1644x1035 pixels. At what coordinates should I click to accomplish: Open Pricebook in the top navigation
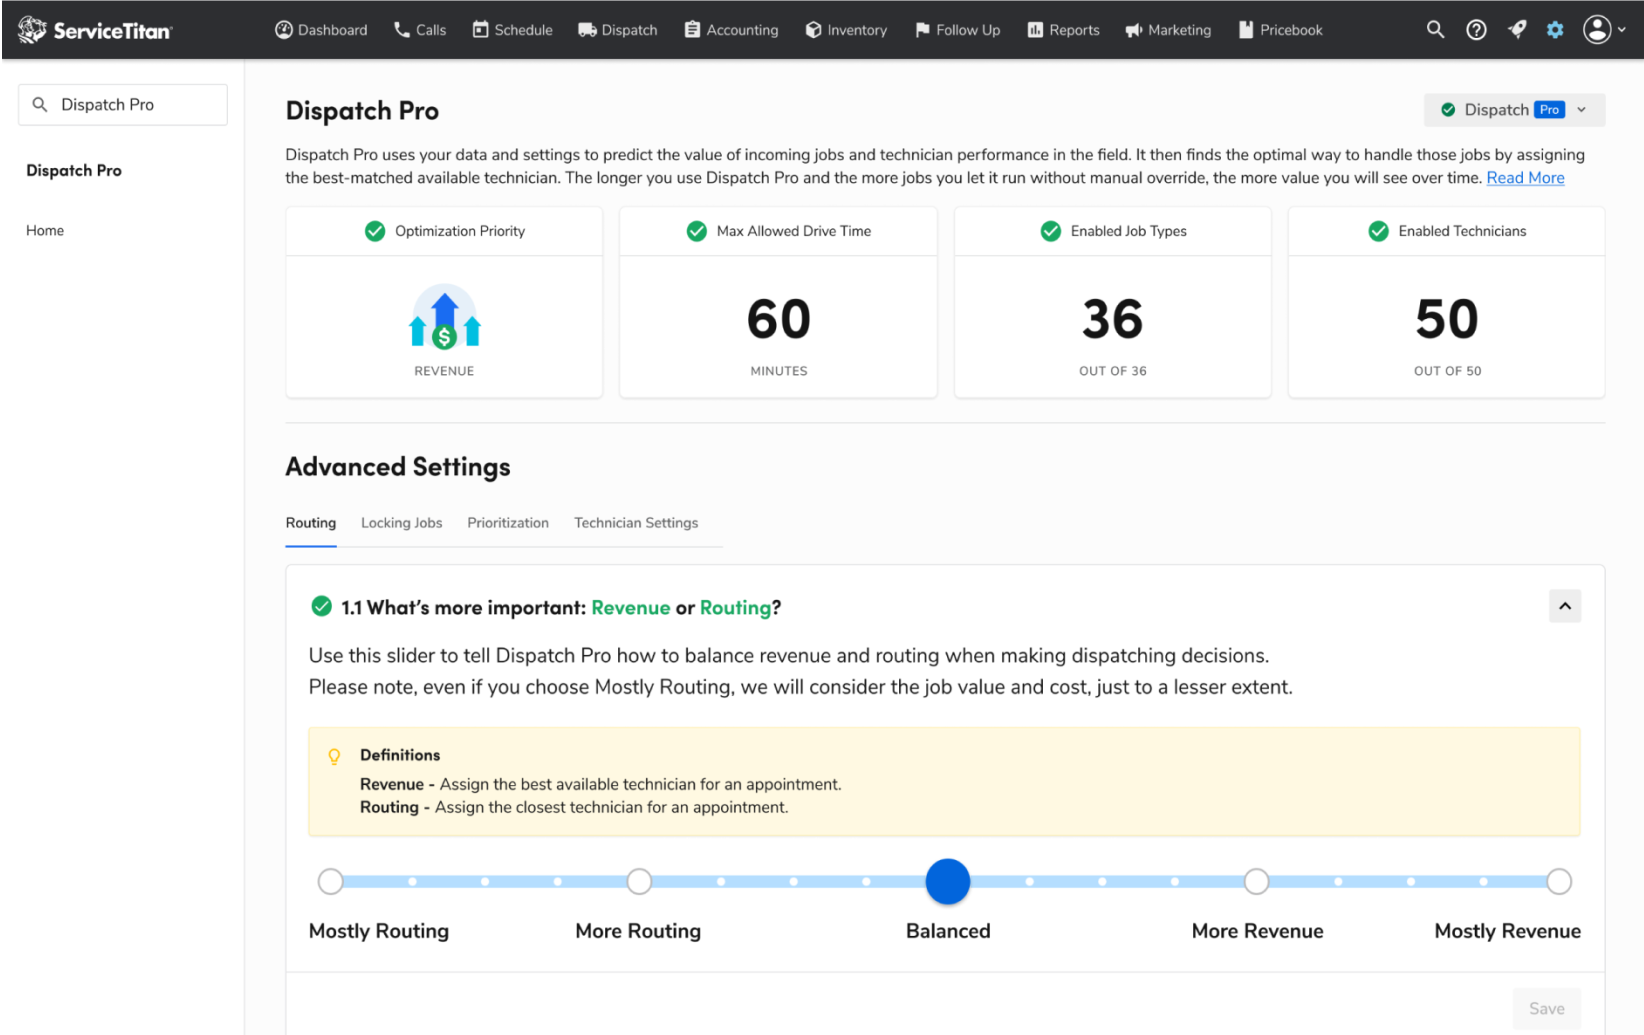[x=1280, y=30]
